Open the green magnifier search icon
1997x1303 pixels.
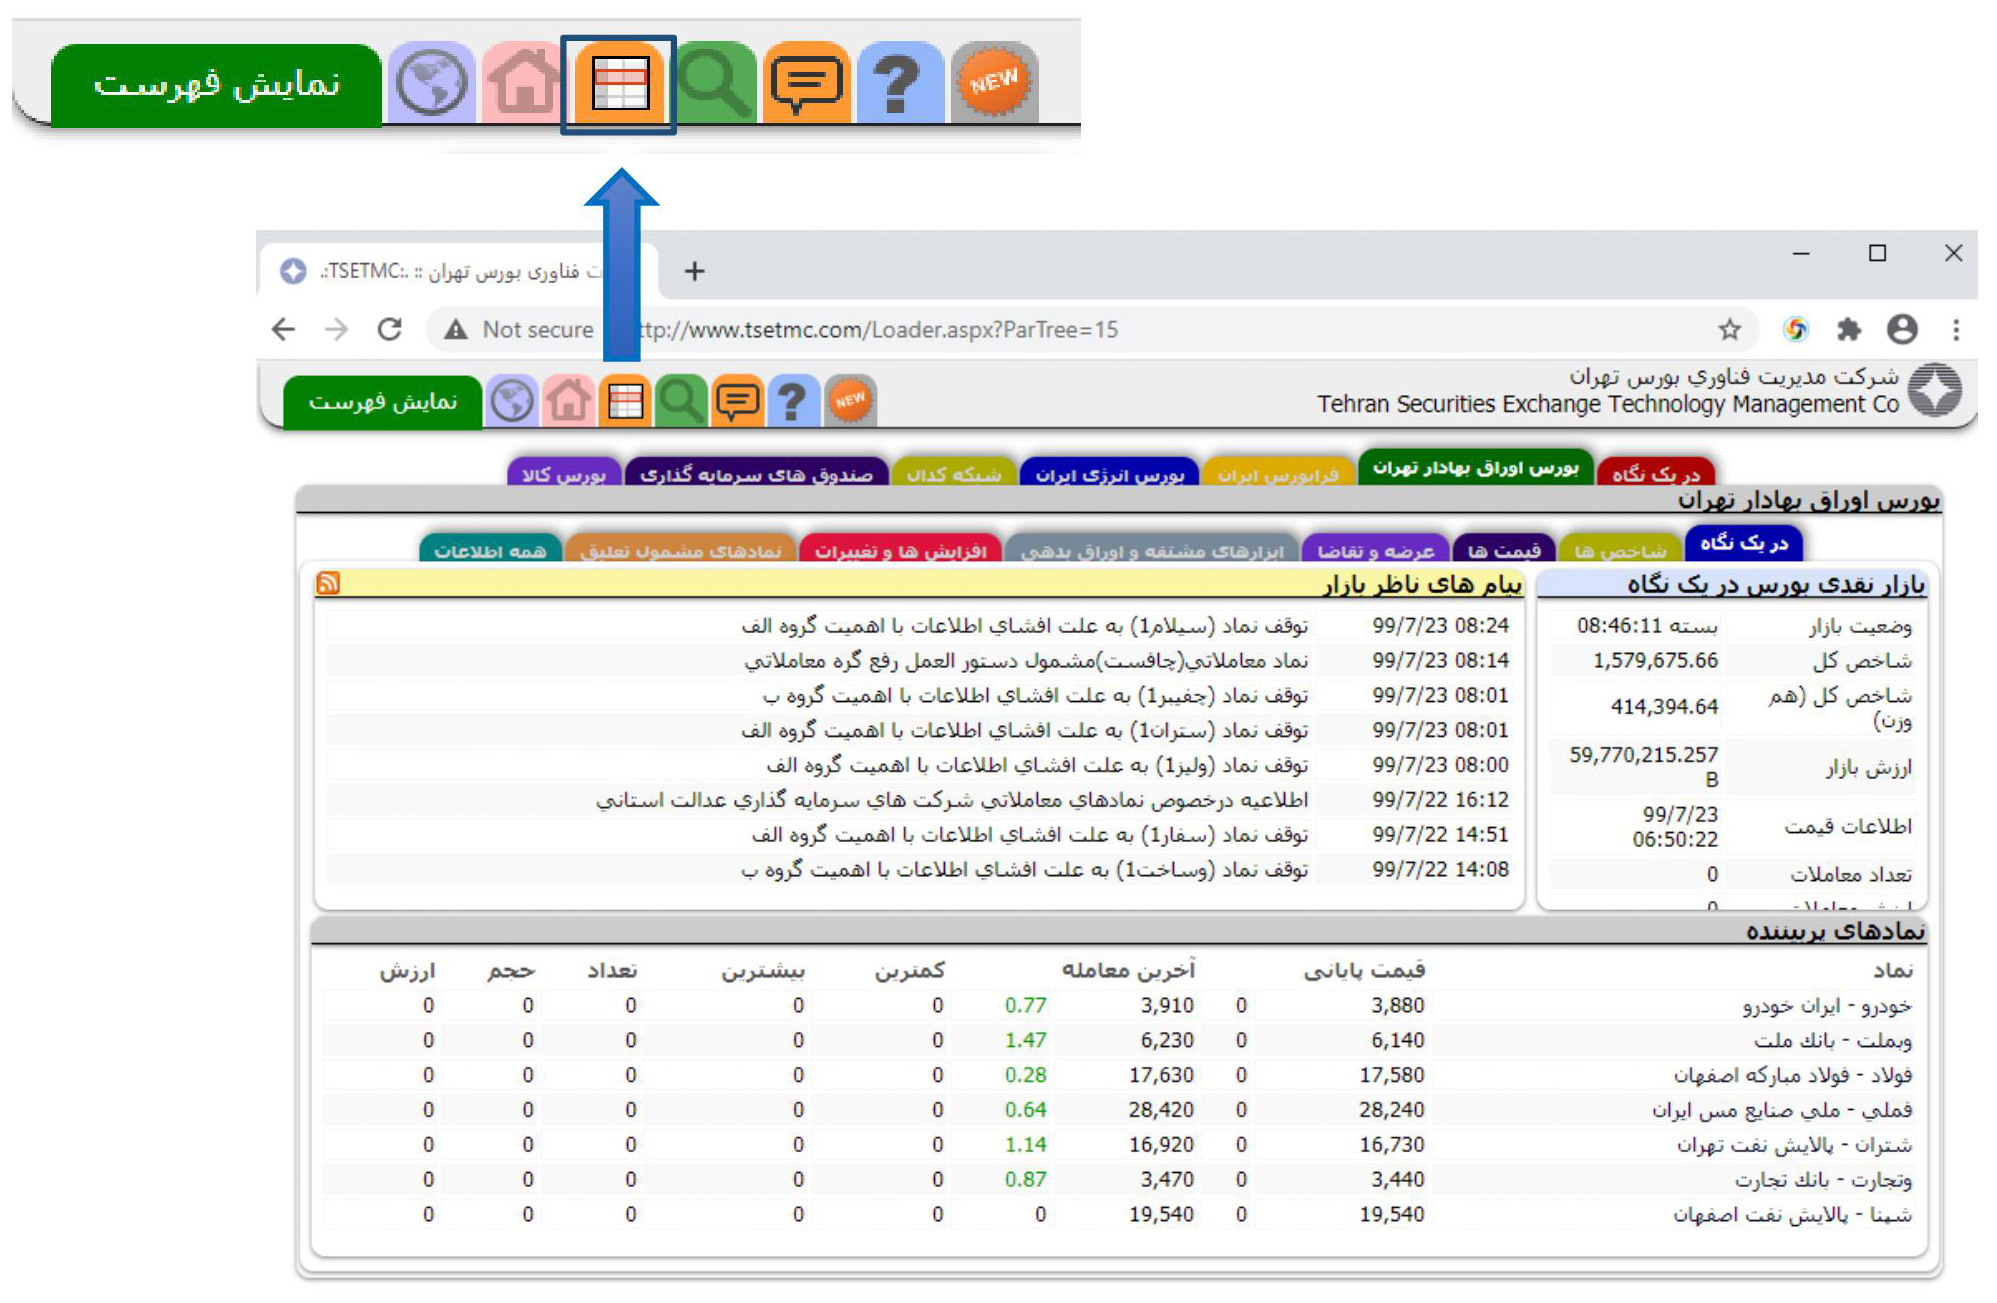tap(681, 402)
